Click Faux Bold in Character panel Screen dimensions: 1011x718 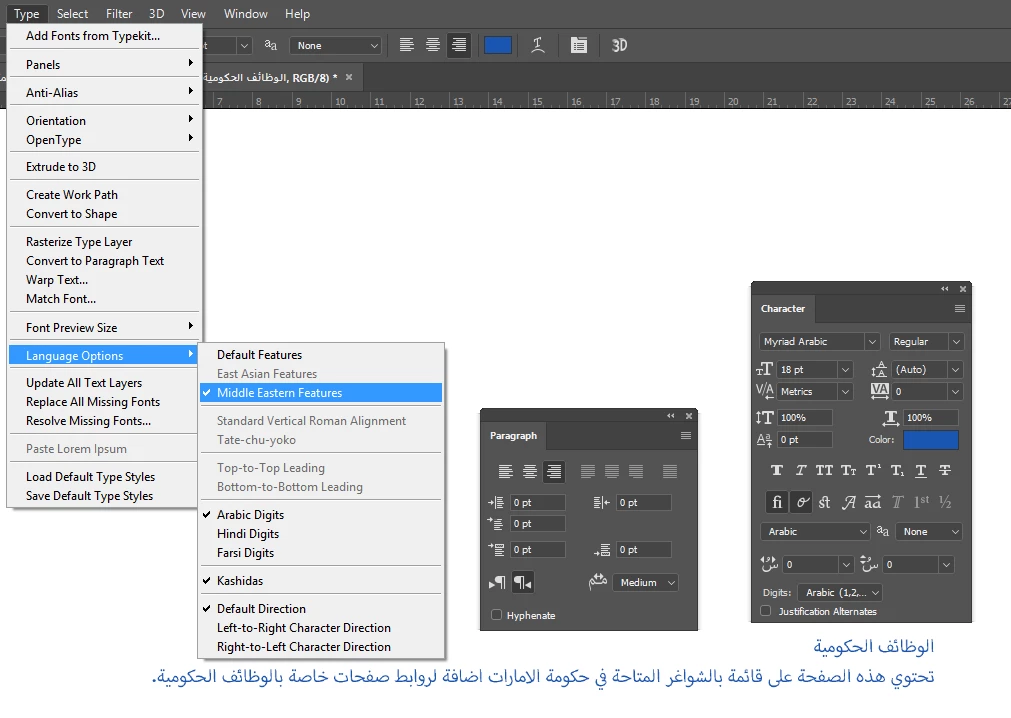776,471
